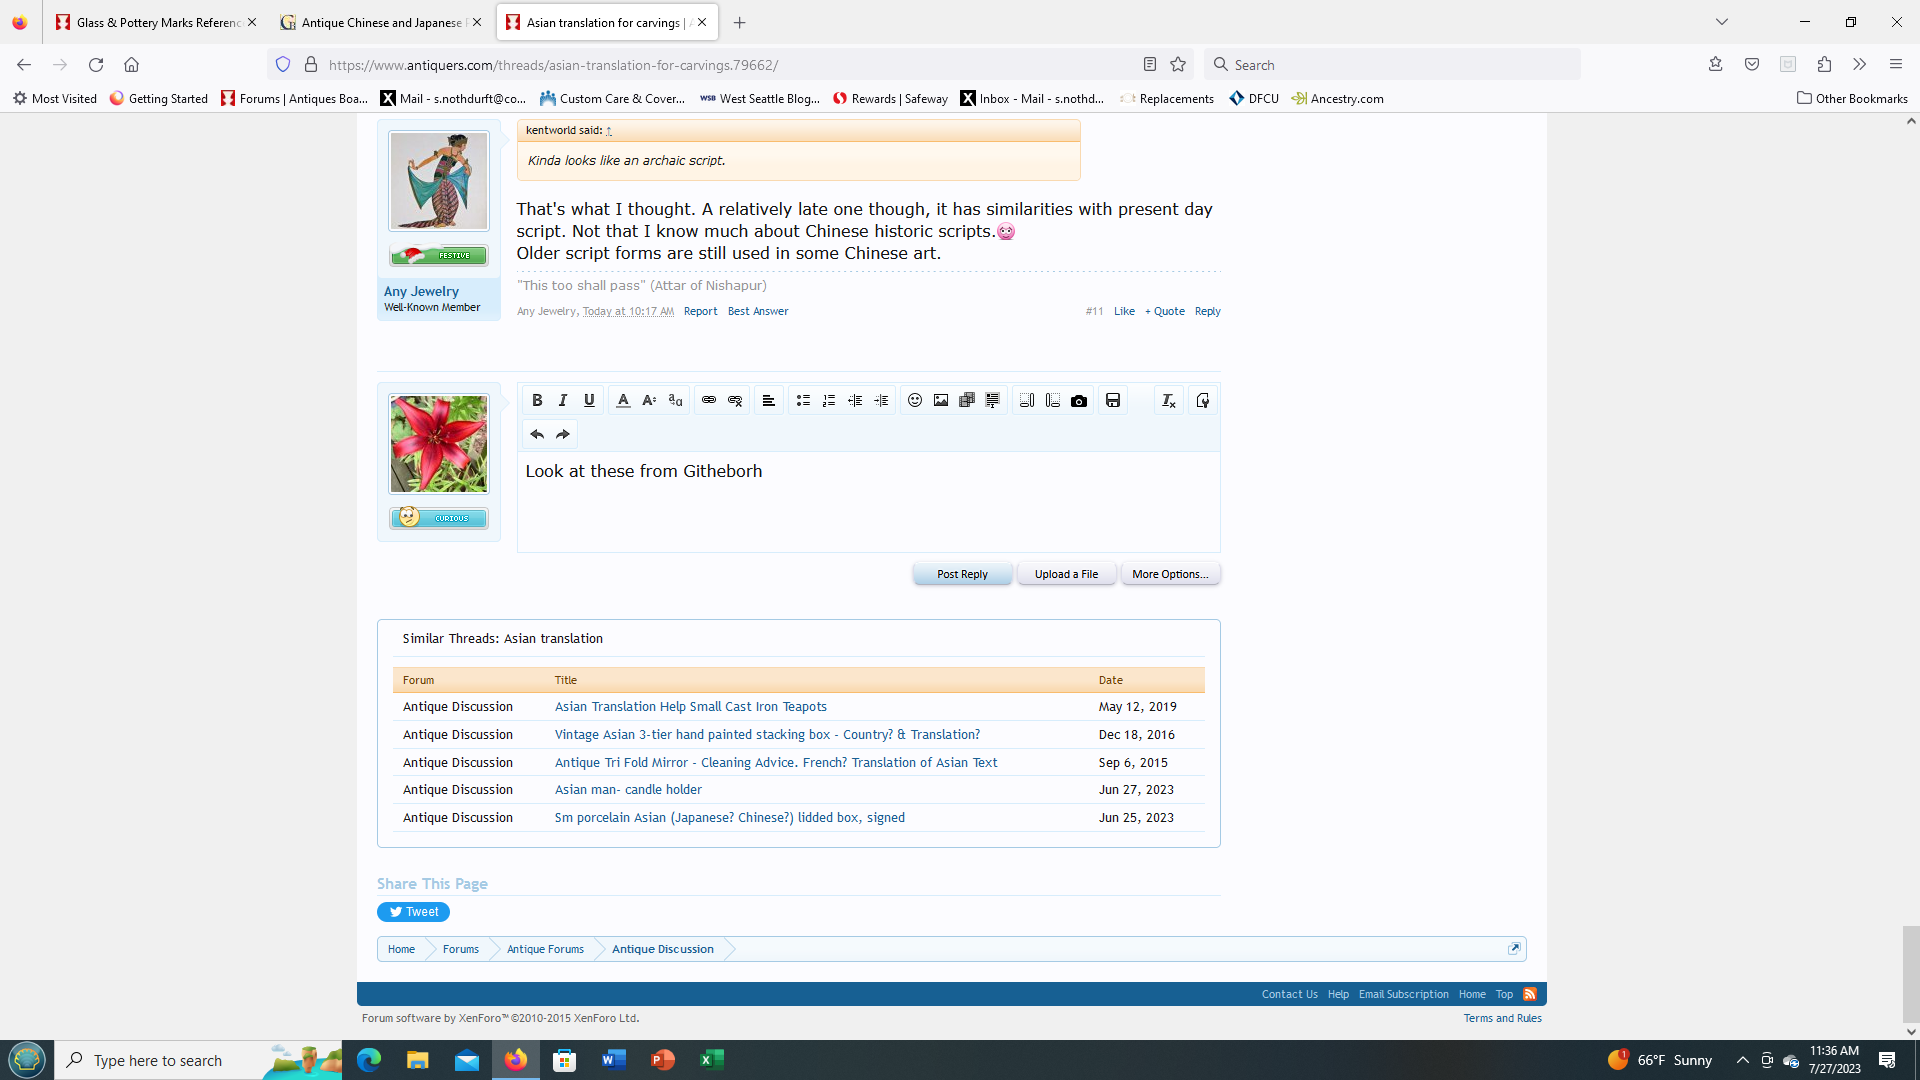The height and width of the screenshot is (1080, 1920).
Task: Toggle bold formatting in editor
Action: click(x=537, y=400)
